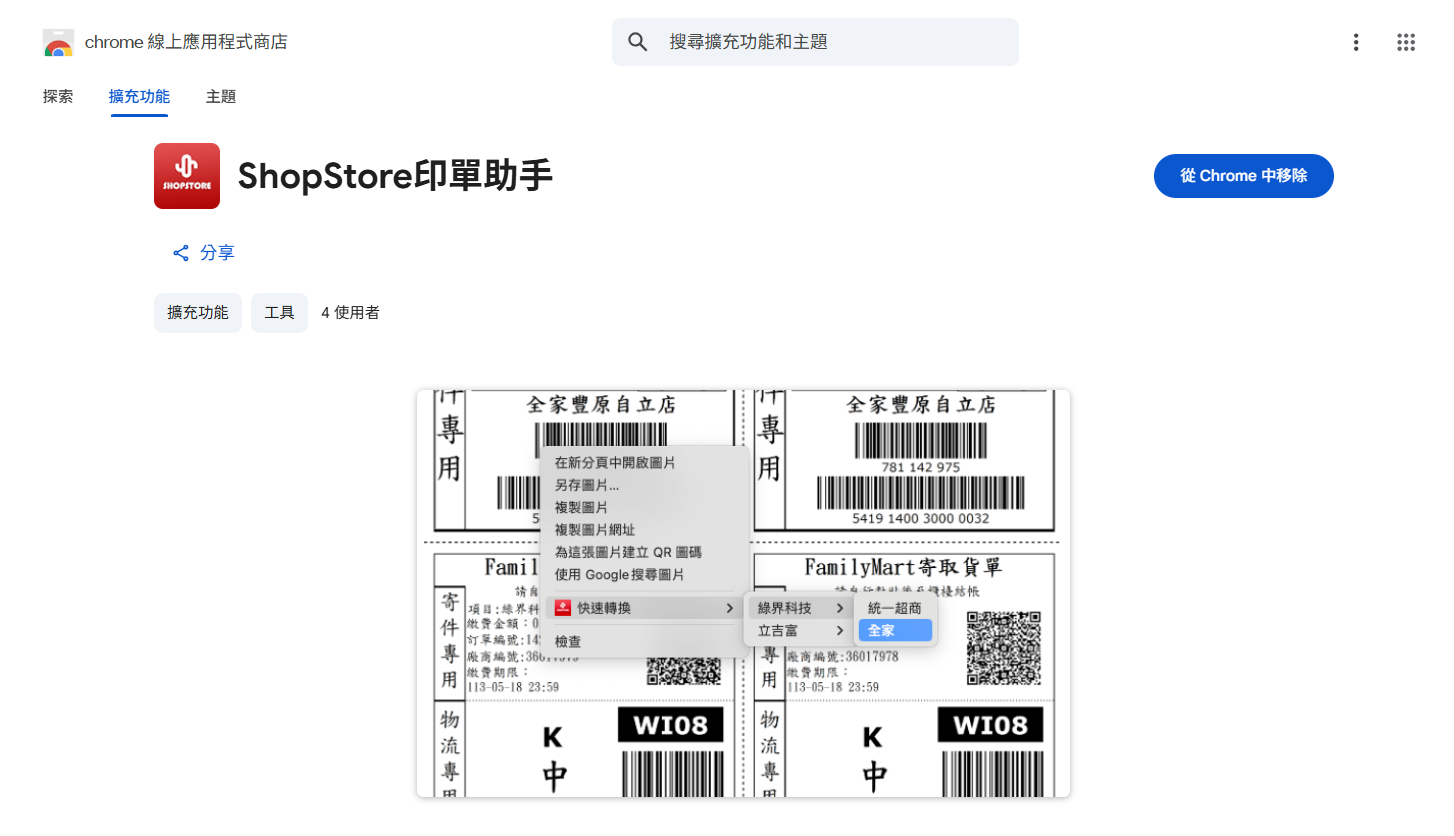The width and height of the screenshot is (1454, 836).
Task: Open the Google apps grid icon
Action: (1406, 42)
